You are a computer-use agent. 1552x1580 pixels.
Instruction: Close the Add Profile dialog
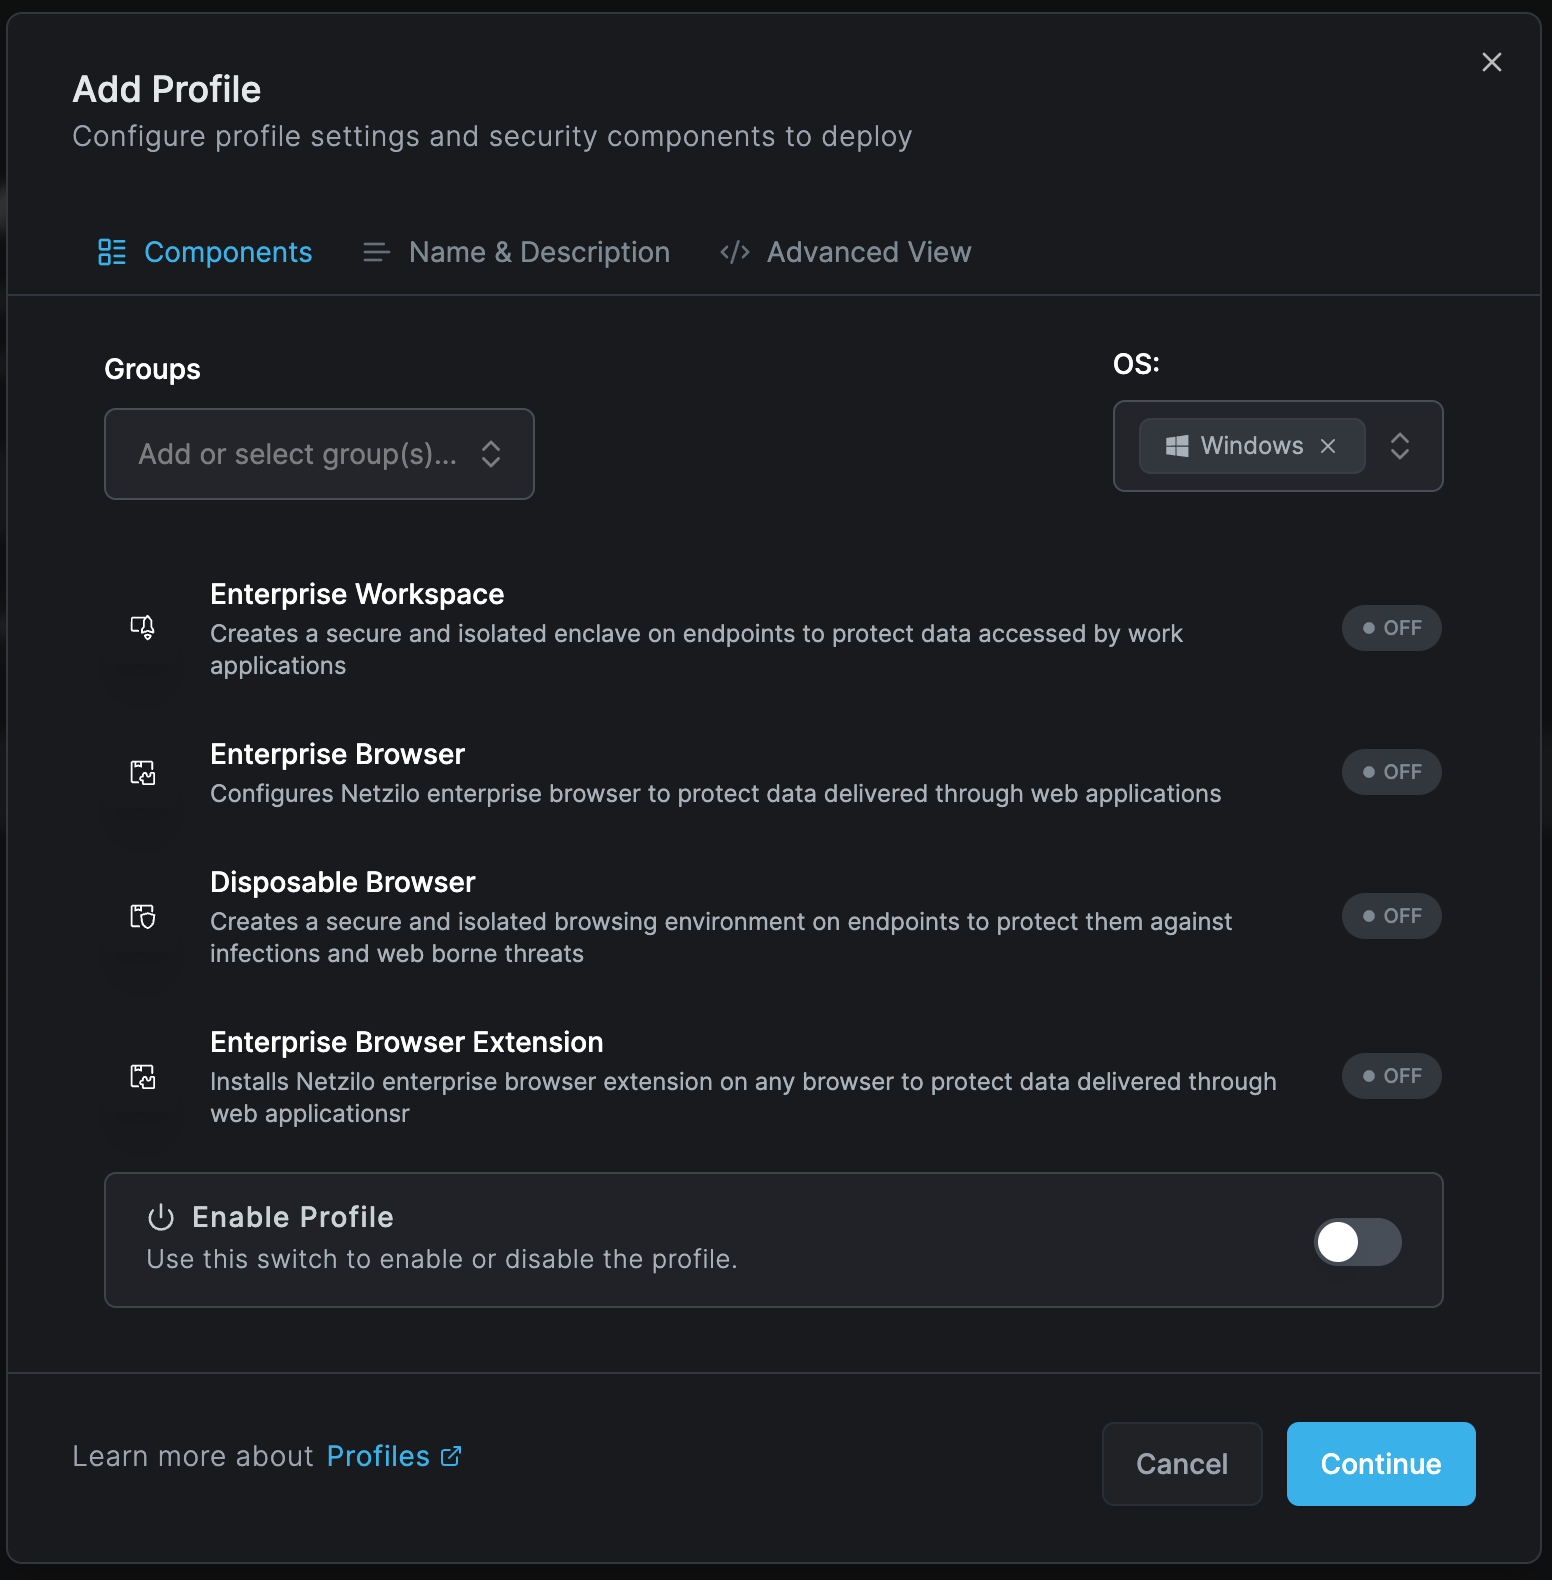pyautogui.click(x=1491, y=62)
